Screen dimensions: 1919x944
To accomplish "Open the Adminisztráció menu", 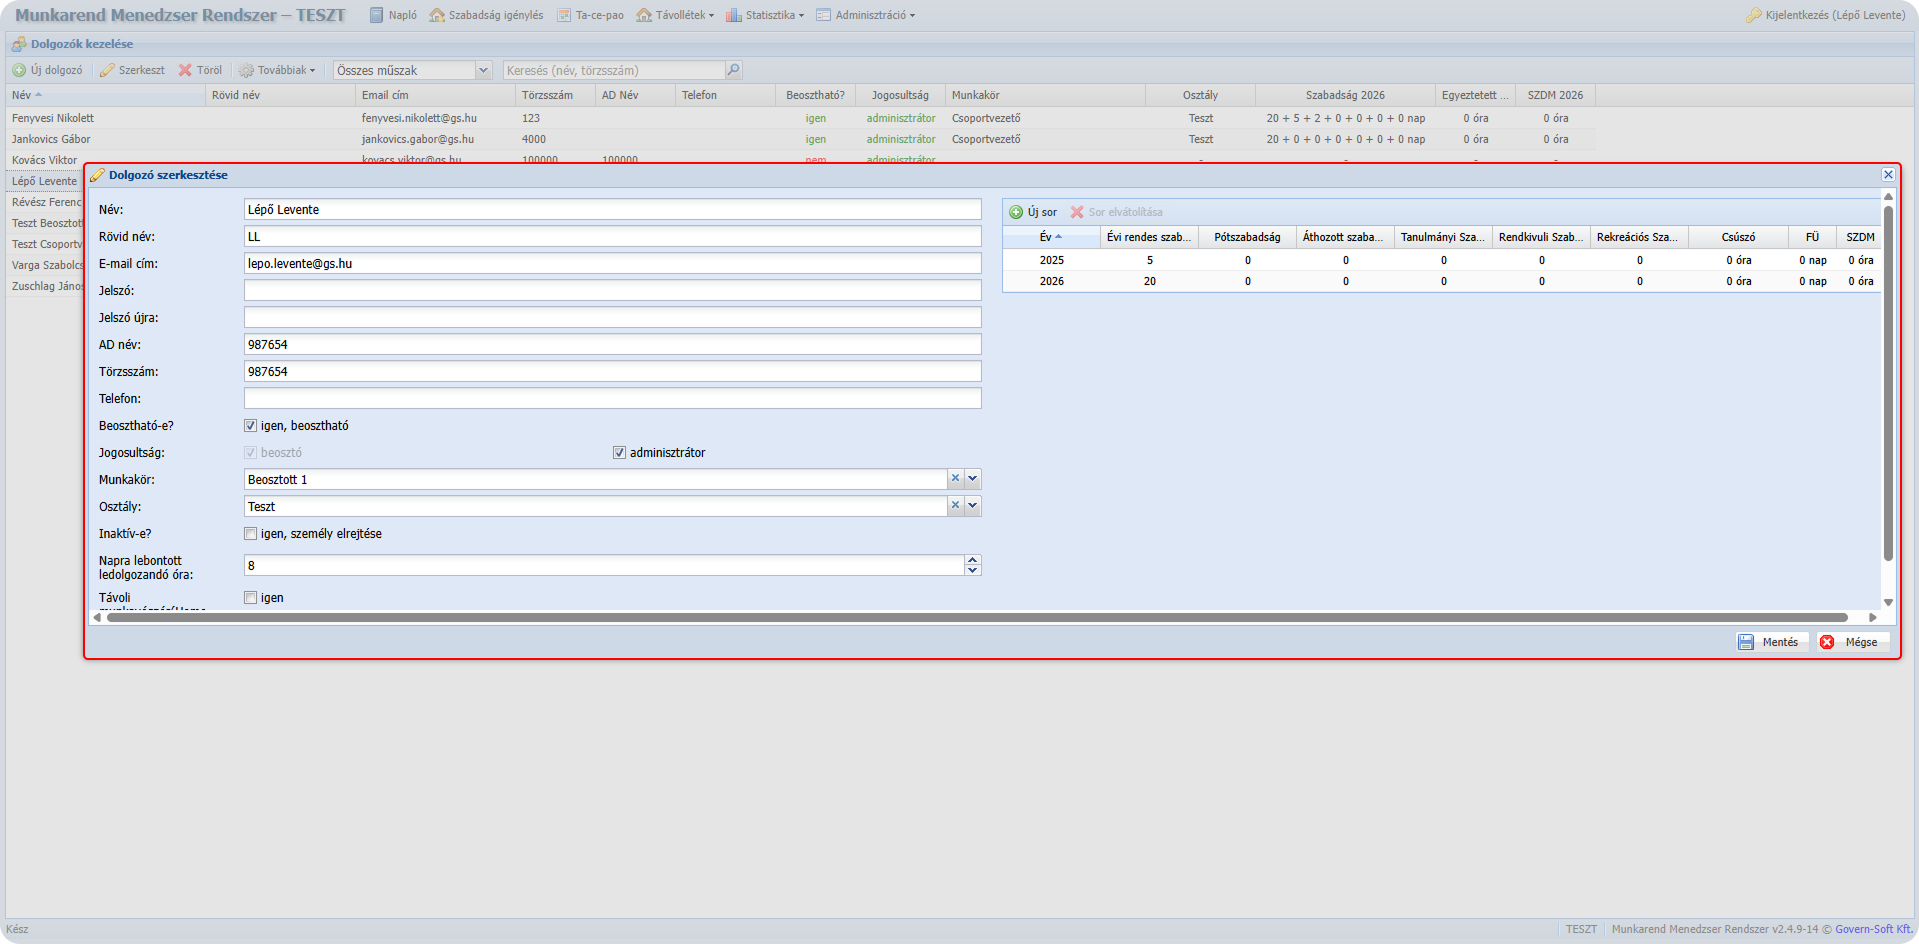I will point(866,15).
